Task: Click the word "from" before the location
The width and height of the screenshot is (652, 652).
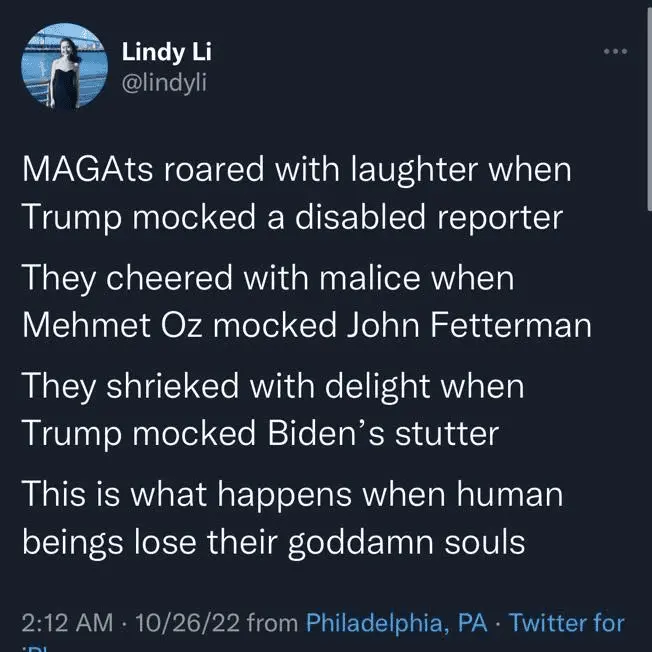Action: pyautogui.click(x=272, y=623)
